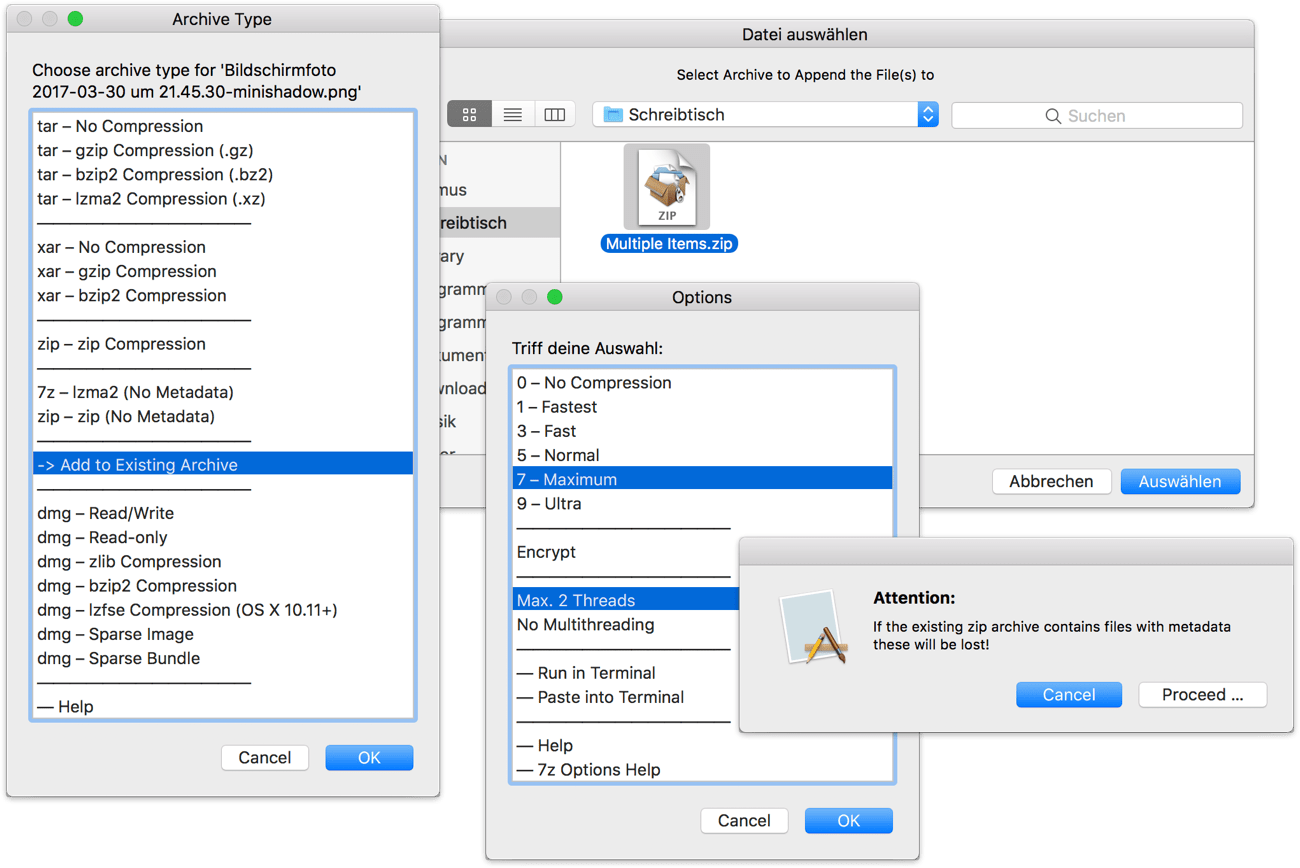Screen dimensions: 1300x868
Task: Select 7z – lzma2 (No Metadata)
Action: coord(223,392)
